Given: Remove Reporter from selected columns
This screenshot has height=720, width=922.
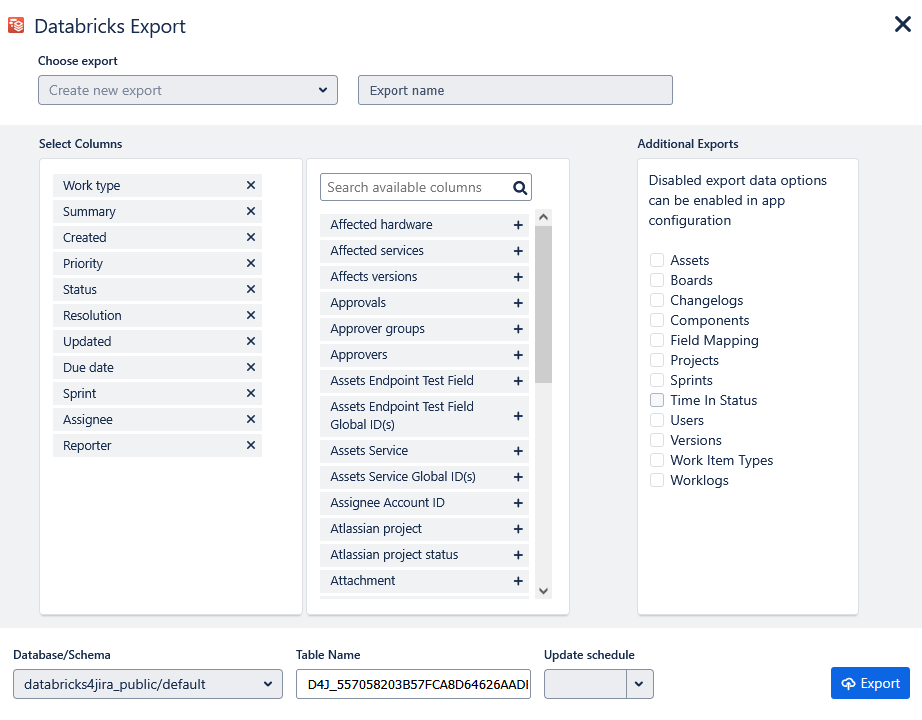Looking at the screenshot, I should [250, 445].
